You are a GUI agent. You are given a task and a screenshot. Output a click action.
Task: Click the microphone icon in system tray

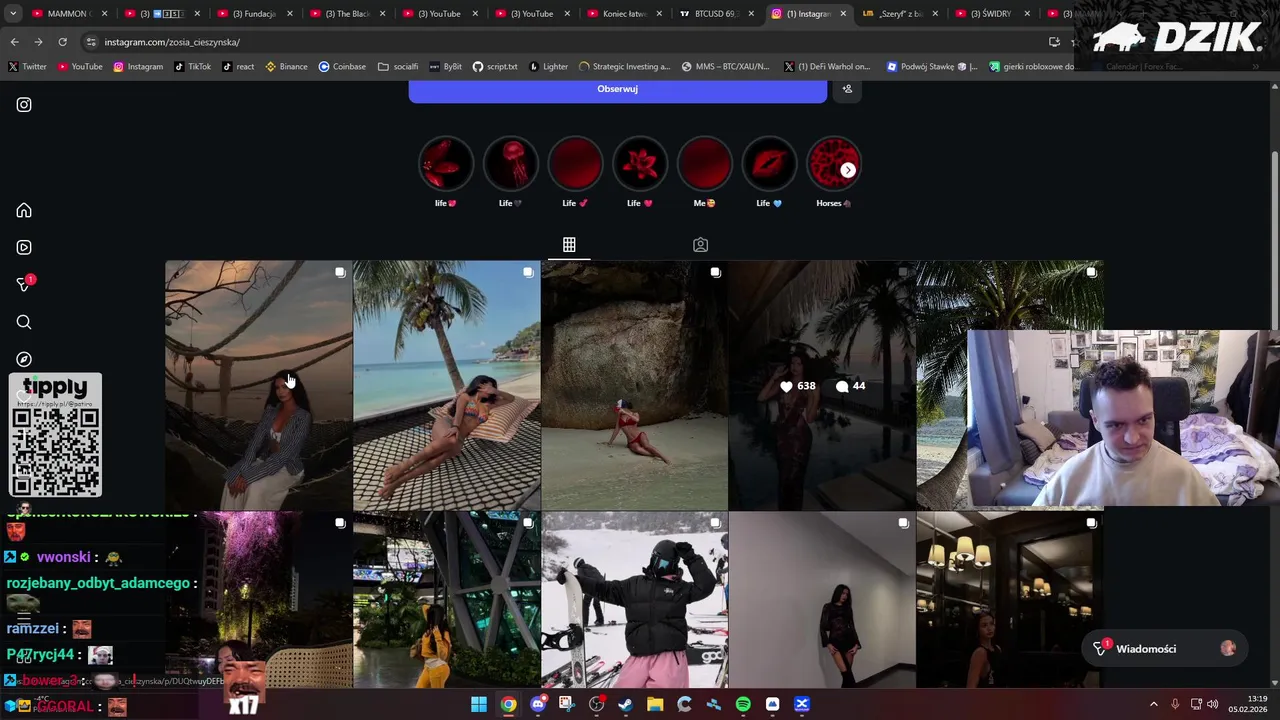[1175, 704]
